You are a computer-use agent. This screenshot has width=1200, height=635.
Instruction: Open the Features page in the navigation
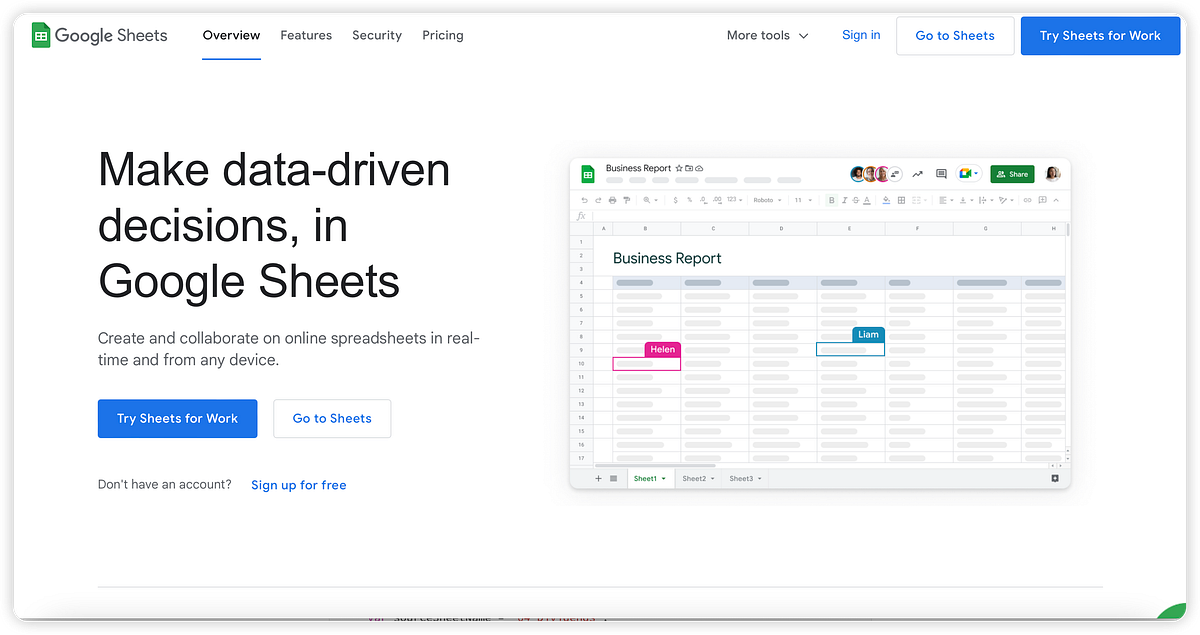pos(306,35)
